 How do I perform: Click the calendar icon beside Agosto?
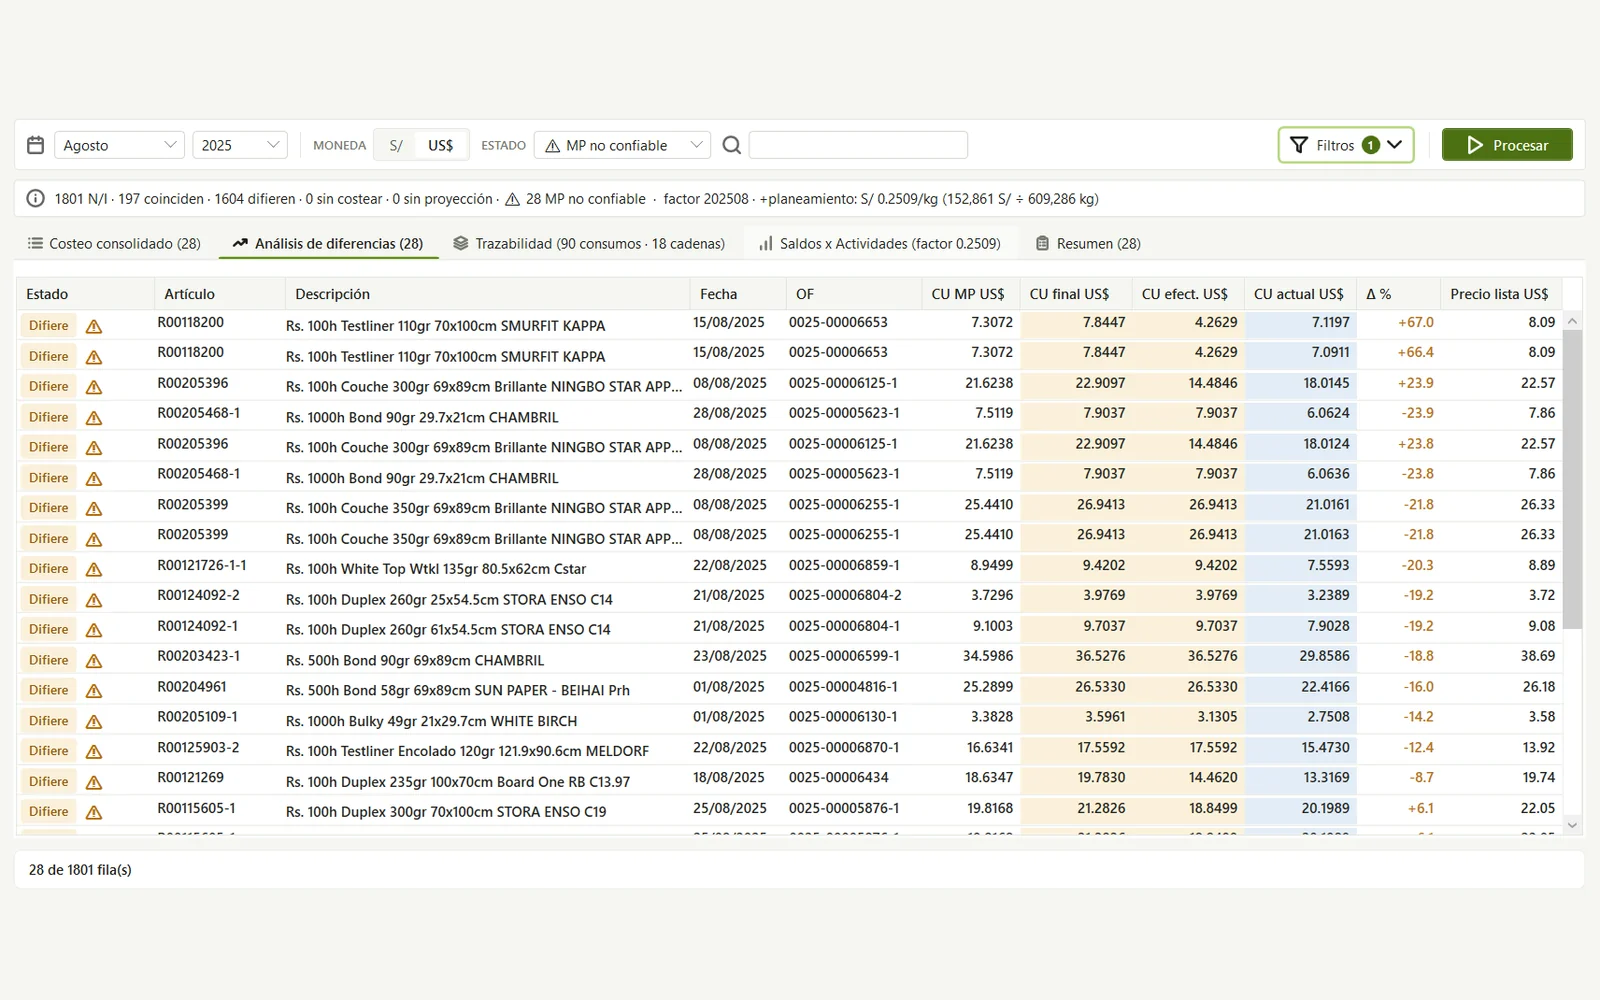click(x=35, y=145)
